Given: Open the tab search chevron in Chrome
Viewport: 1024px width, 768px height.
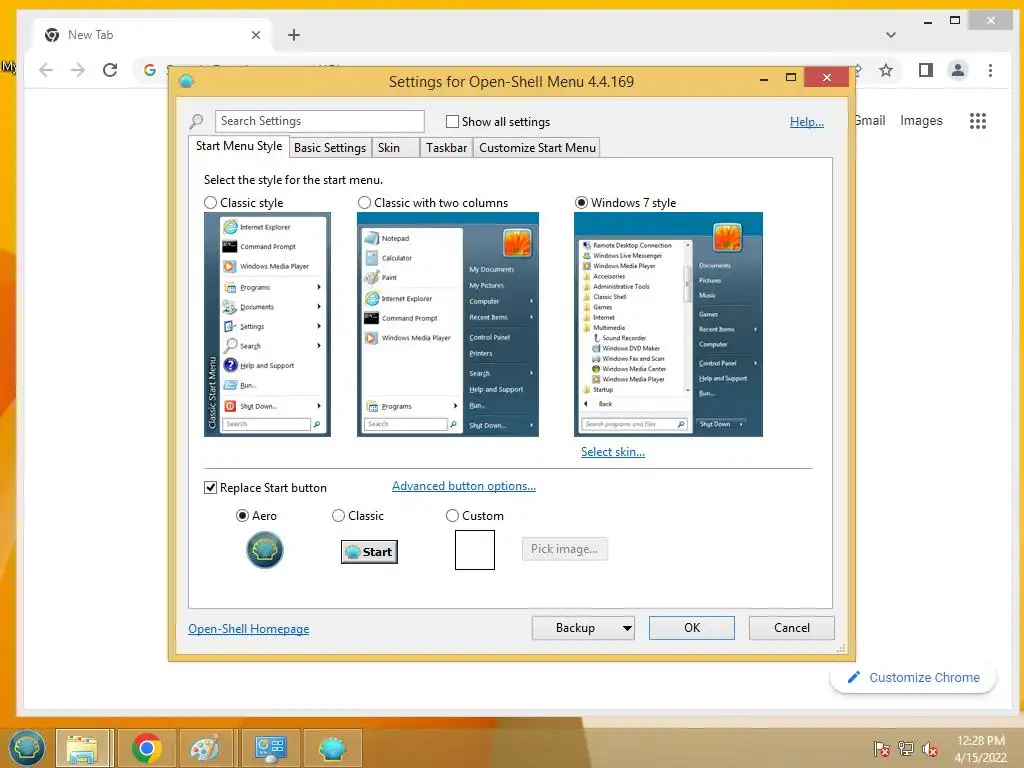Looking at the screenshot, I should [x=891, y=35].
